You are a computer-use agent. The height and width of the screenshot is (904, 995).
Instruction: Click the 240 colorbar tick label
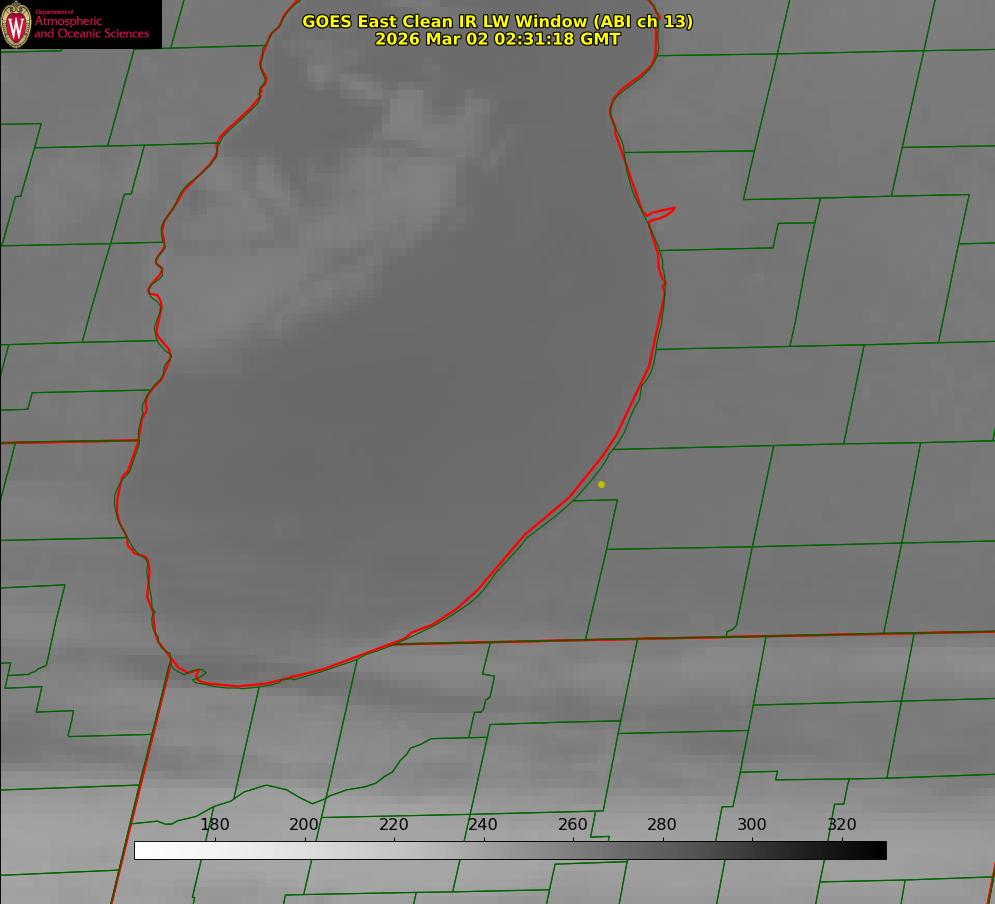483,825
